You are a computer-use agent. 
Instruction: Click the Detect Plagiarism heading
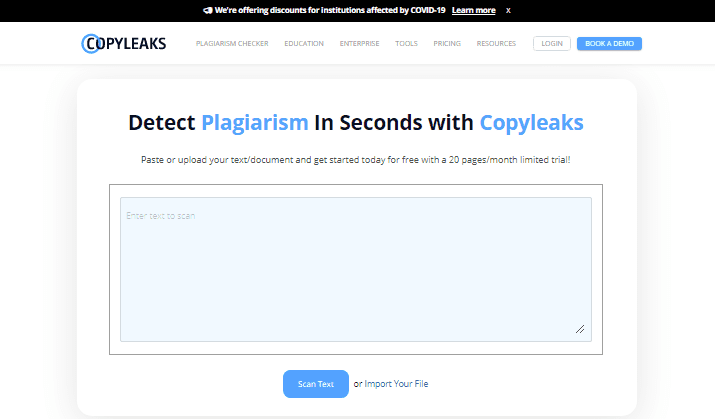(356, 123)
